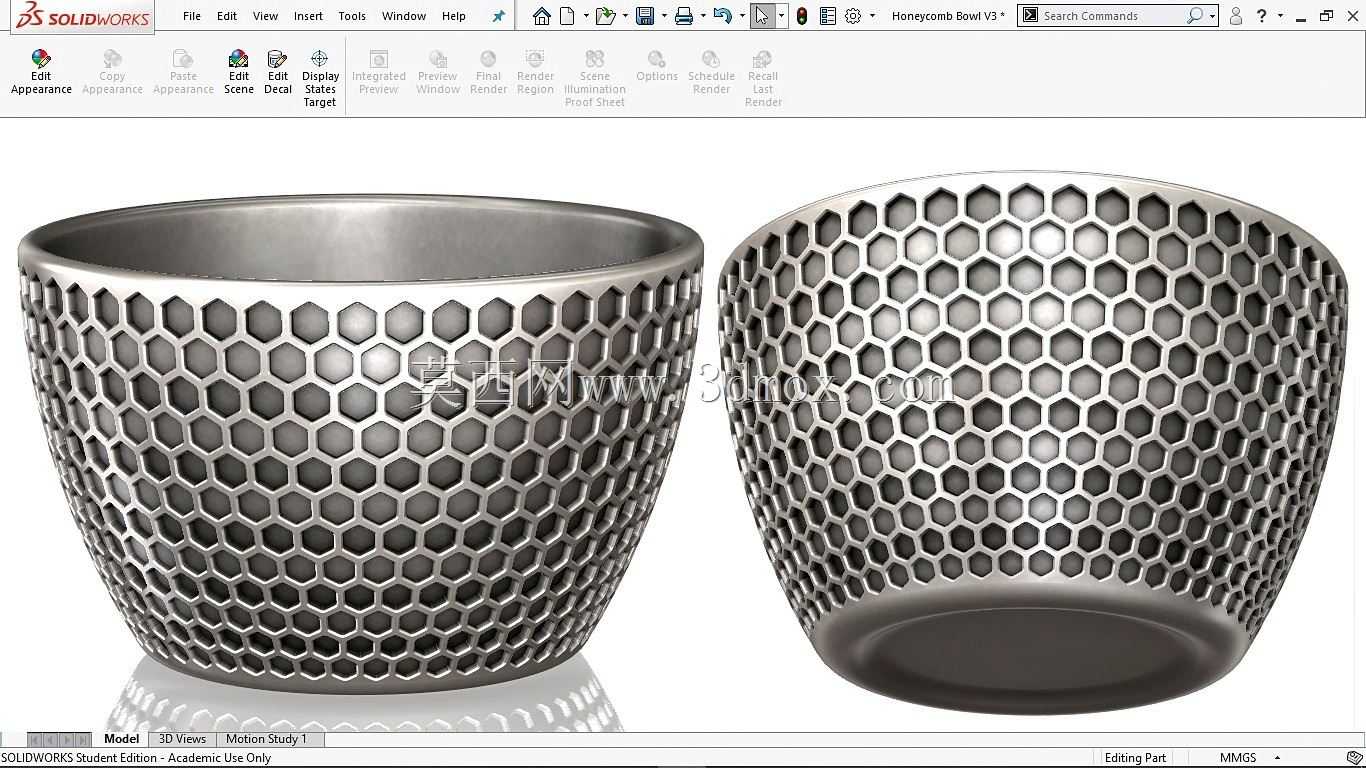1366x768 pixels.
Task: Click the Print icon
Action: click(x=684, y=16)
